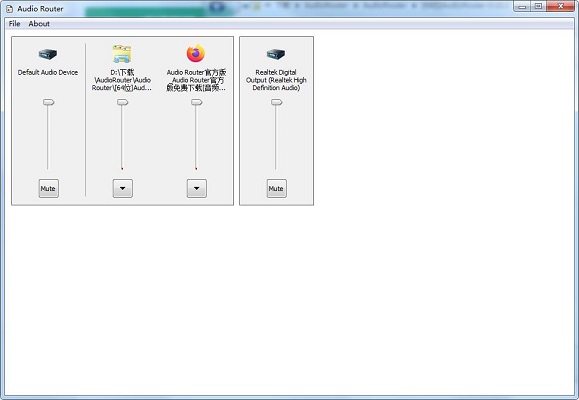Click the Audio Router title bar icon

[x=10, y=8]
